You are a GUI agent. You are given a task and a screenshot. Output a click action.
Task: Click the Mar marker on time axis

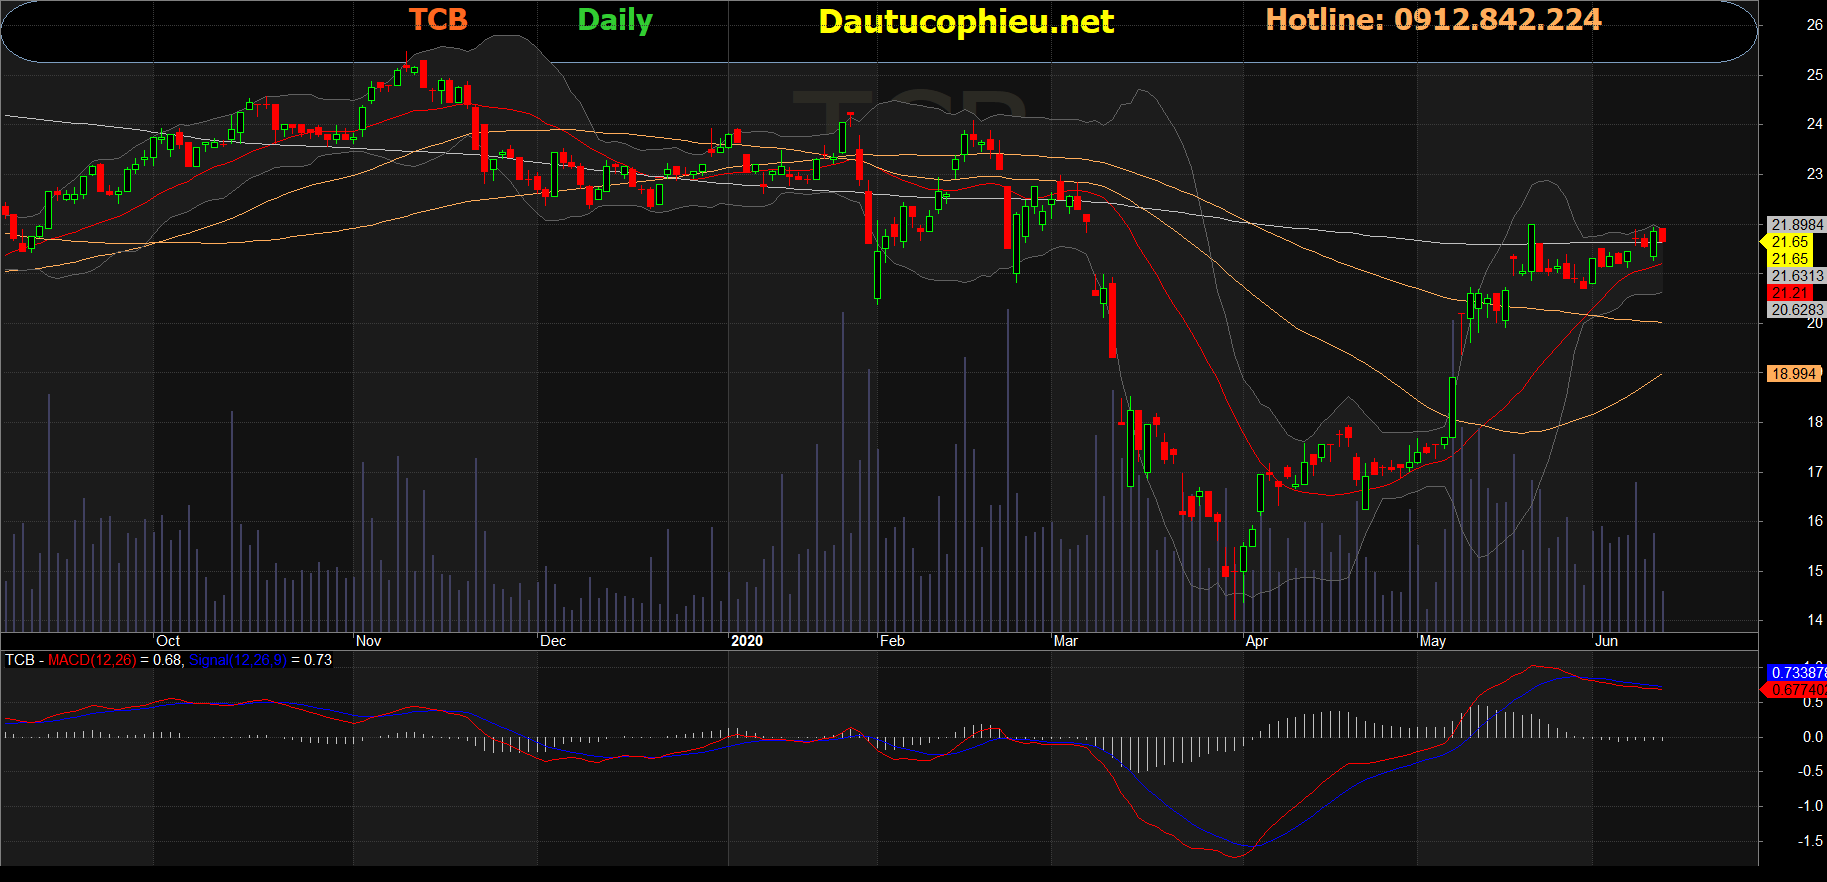tap(1065, 641)
